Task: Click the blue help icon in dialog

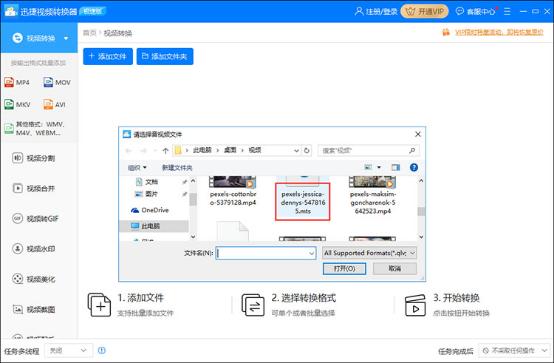Action: point(414,167)
